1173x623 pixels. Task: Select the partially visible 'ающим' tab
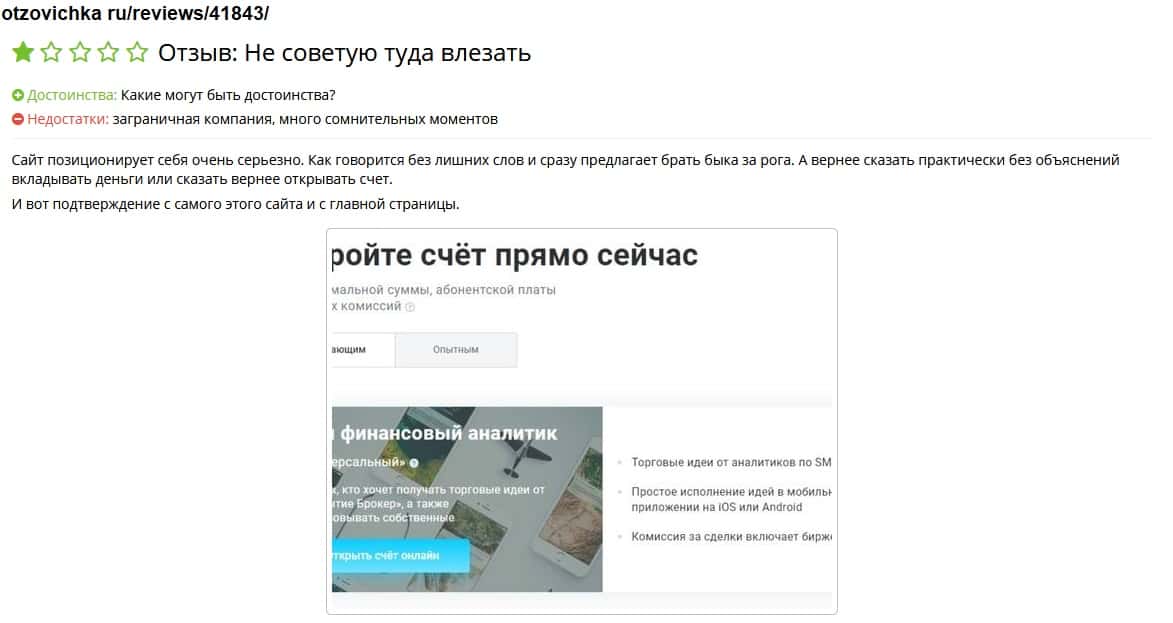[x=363, y=349]
